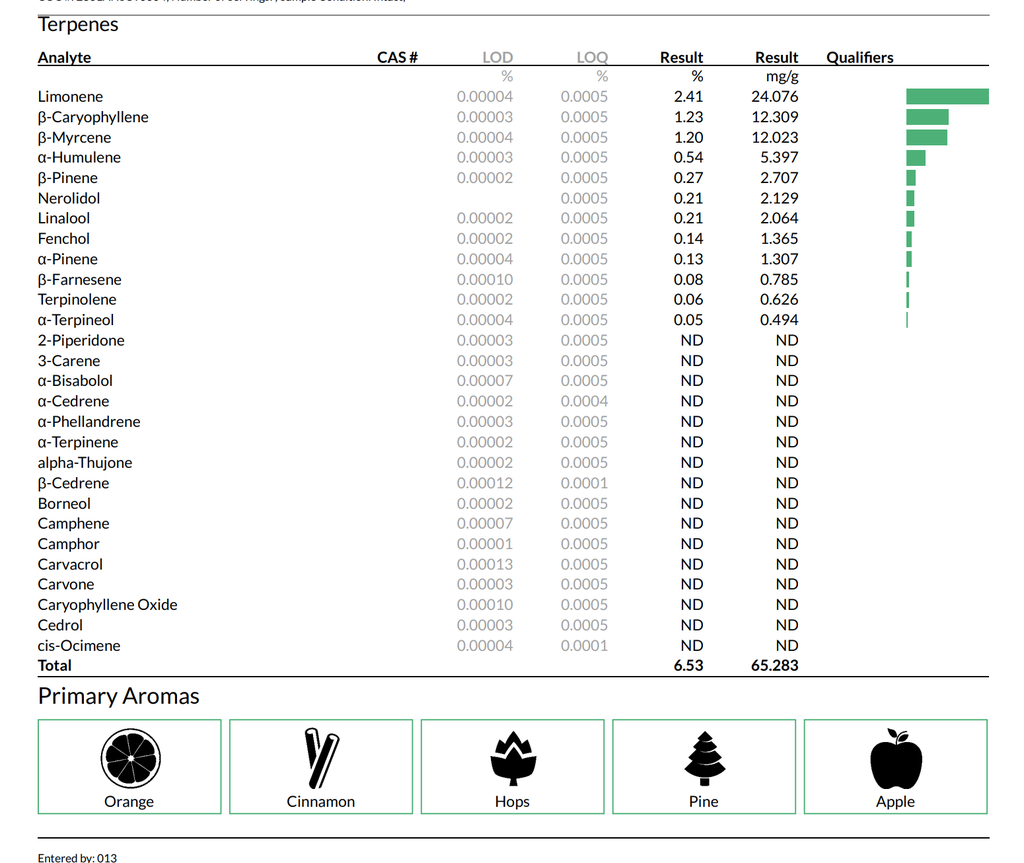Screen dimensions: 1024x863
Task: Click the Caryophyllene Oxide analyte name
Action: (107, 605)
